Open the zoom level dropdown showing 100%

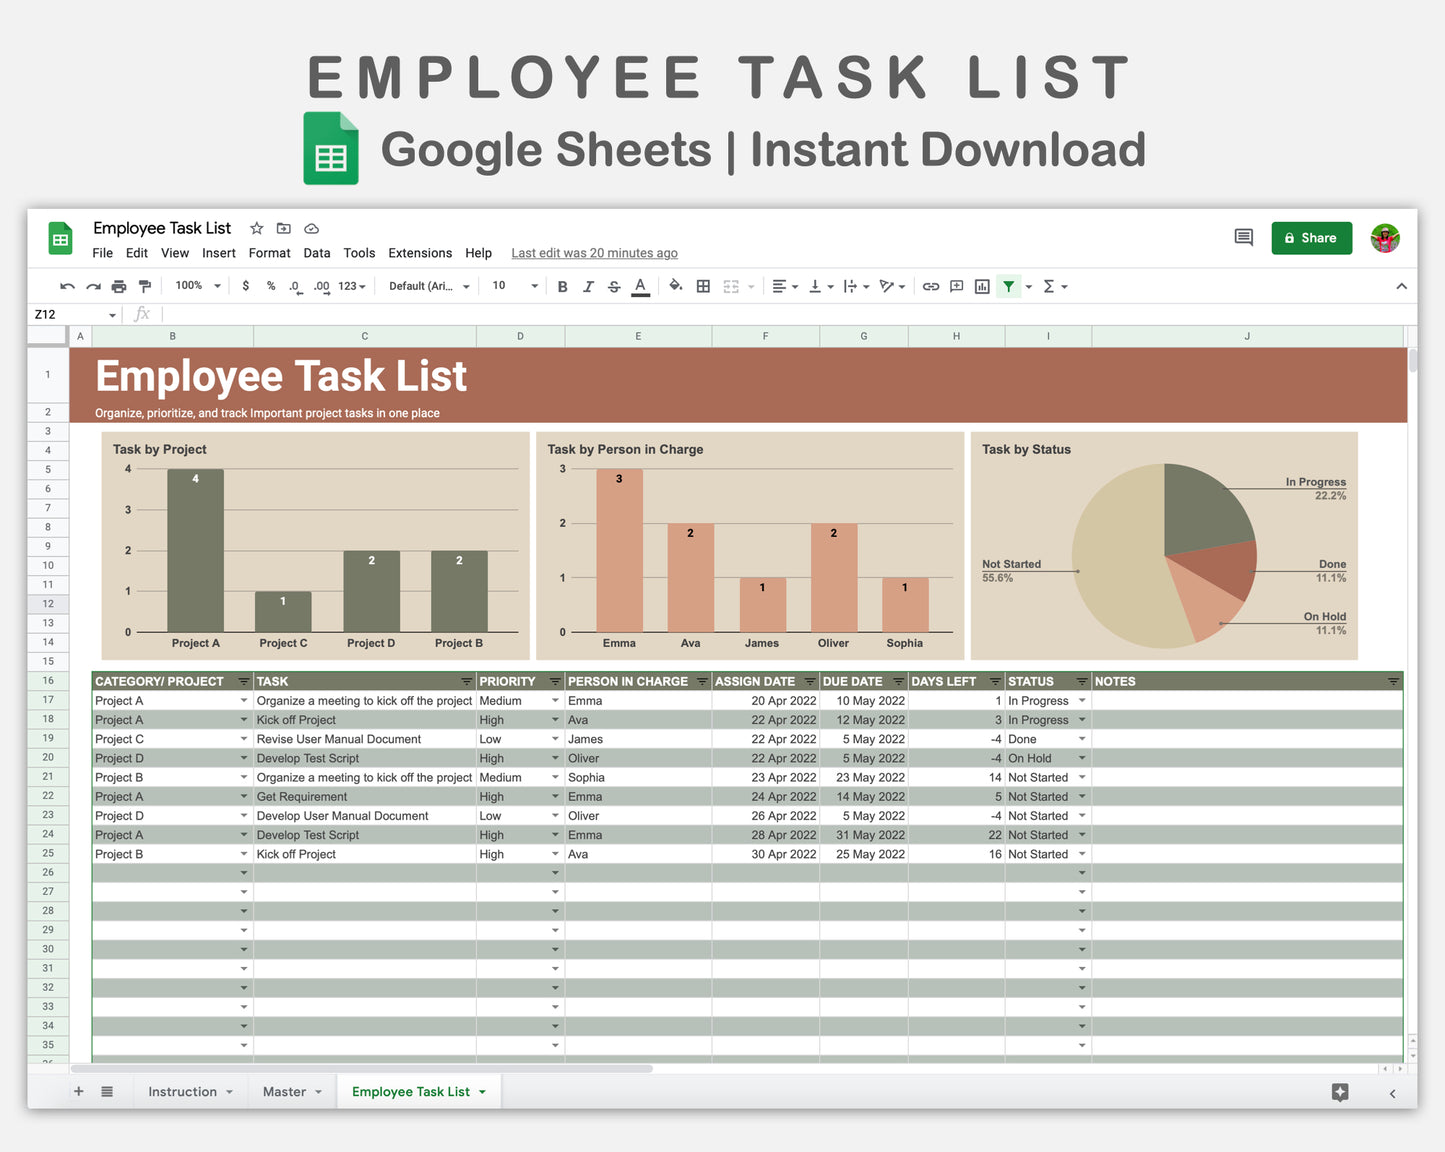tap(195, 286)
